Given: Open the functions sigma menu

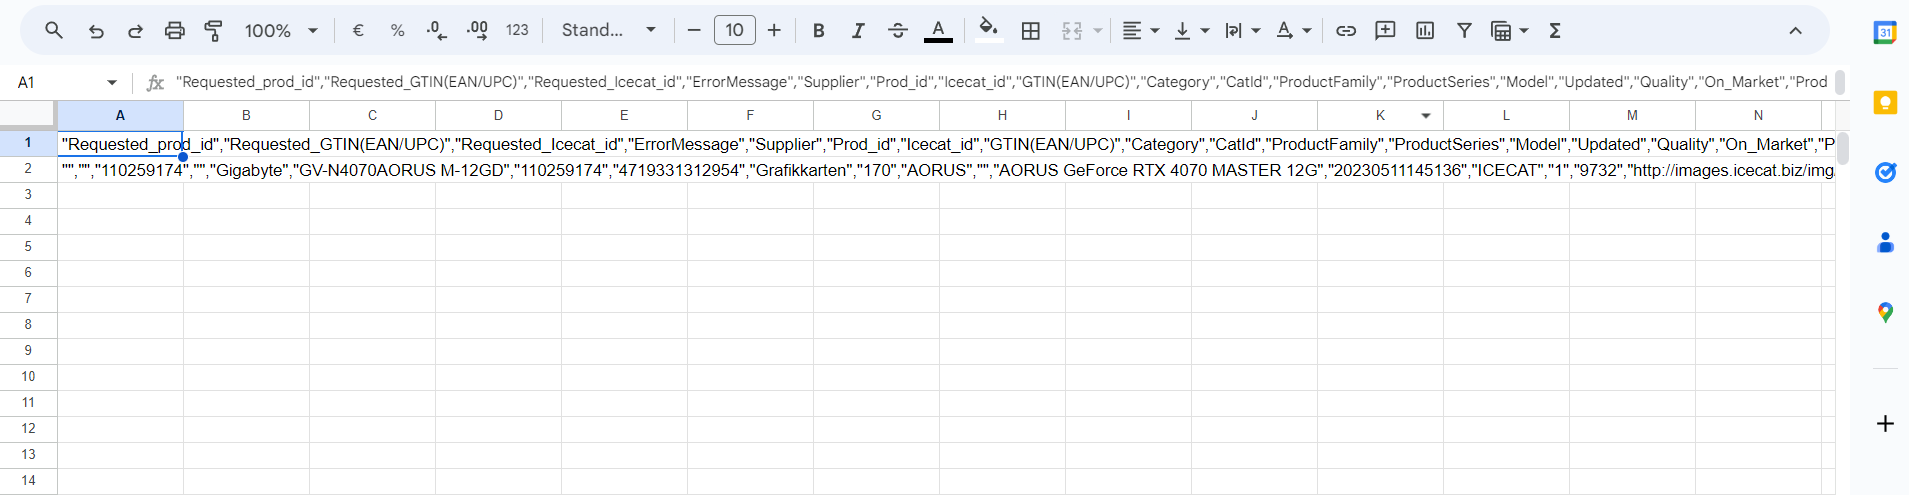Looking at the screenshot, I should [x=1555, y=31].
